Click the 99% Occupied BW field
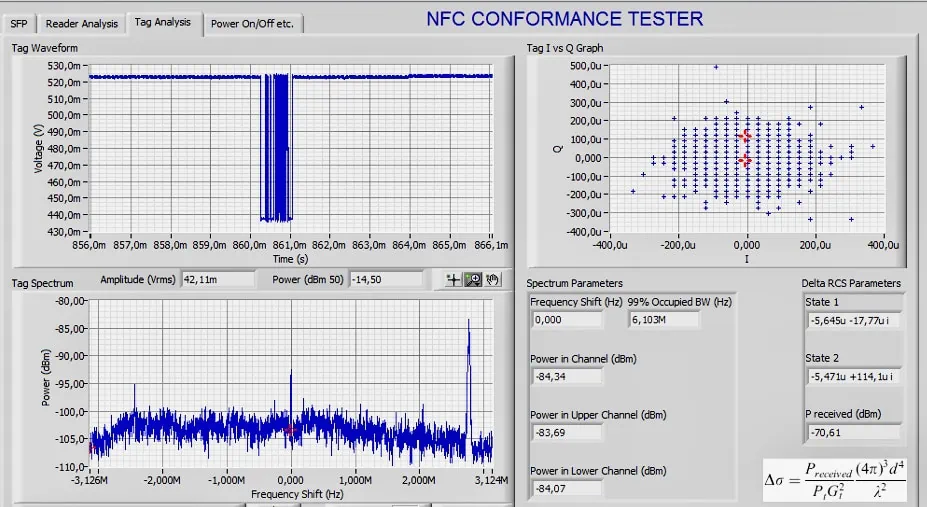Screen dimensions: 927x507 click(x=664, y=320)
